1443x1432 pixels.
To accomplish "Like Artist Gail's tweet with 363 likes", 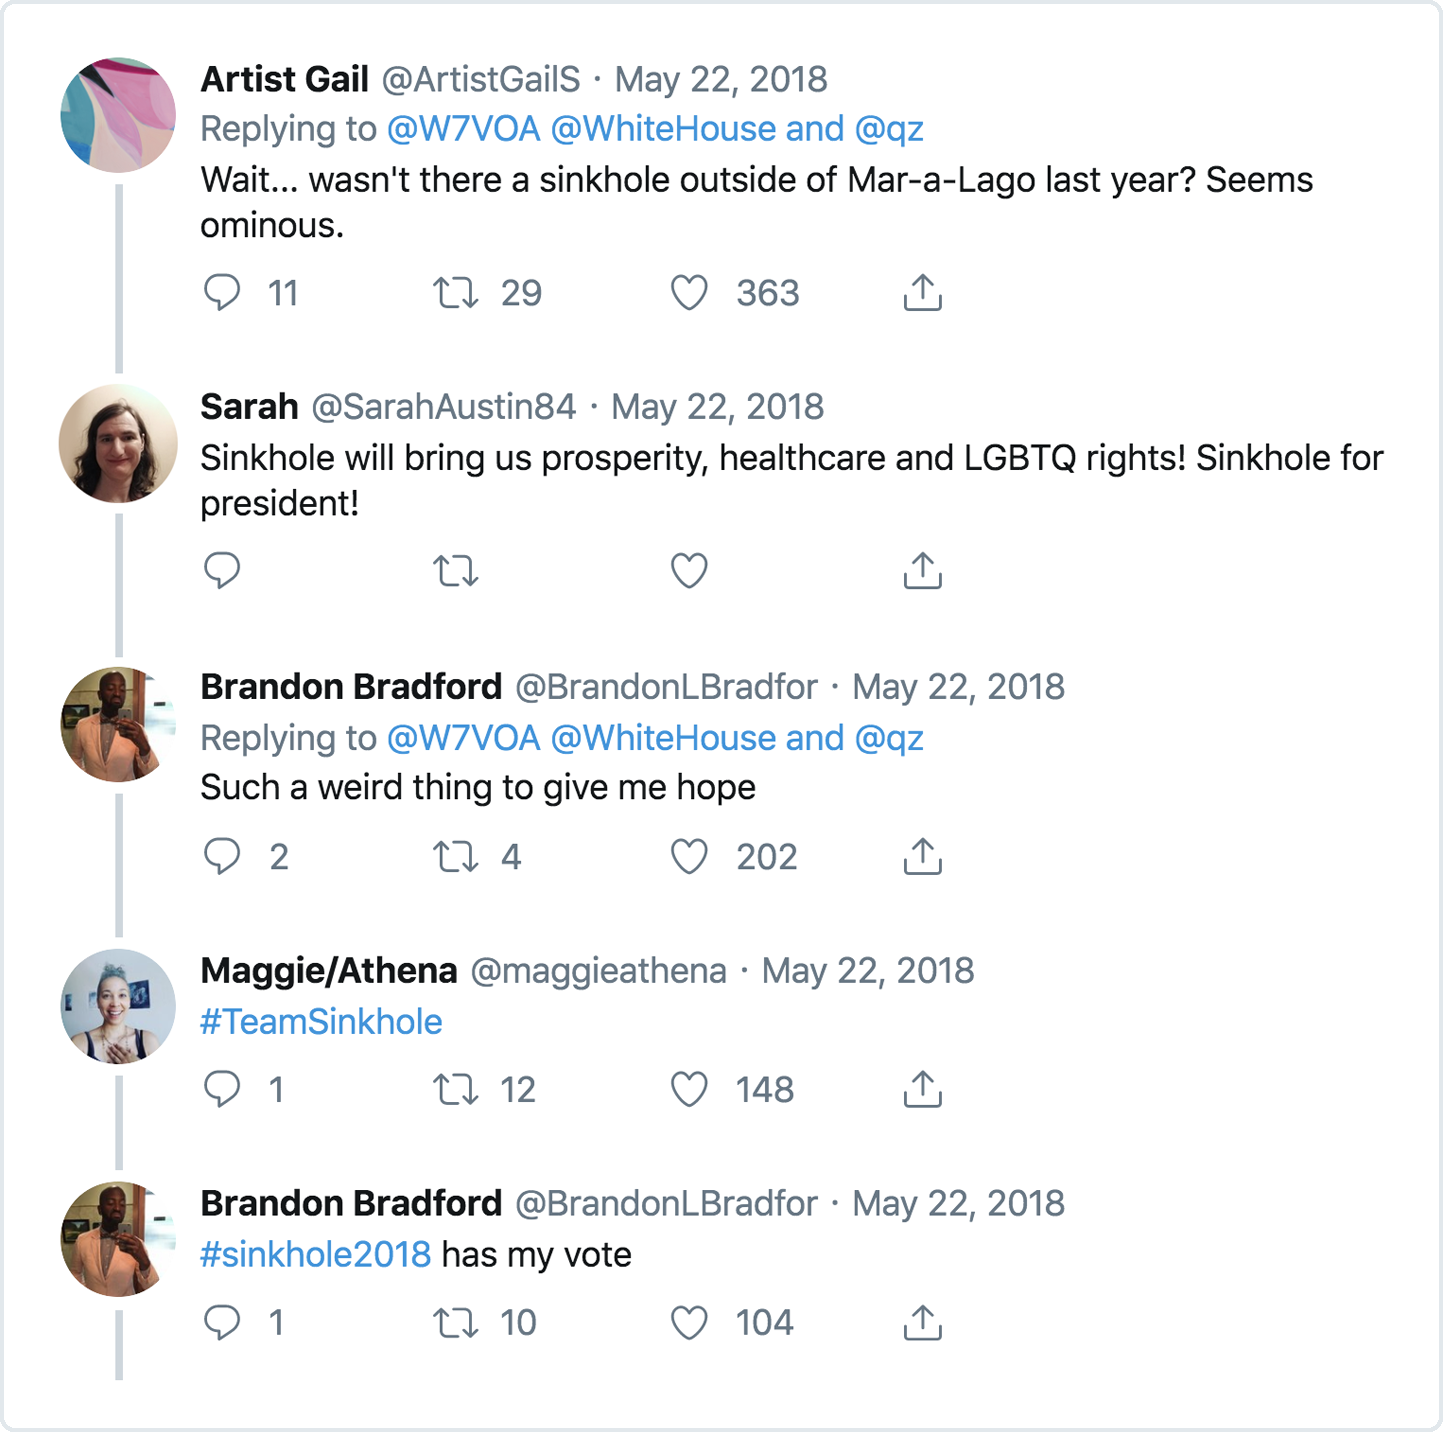I will pos(689,293).
